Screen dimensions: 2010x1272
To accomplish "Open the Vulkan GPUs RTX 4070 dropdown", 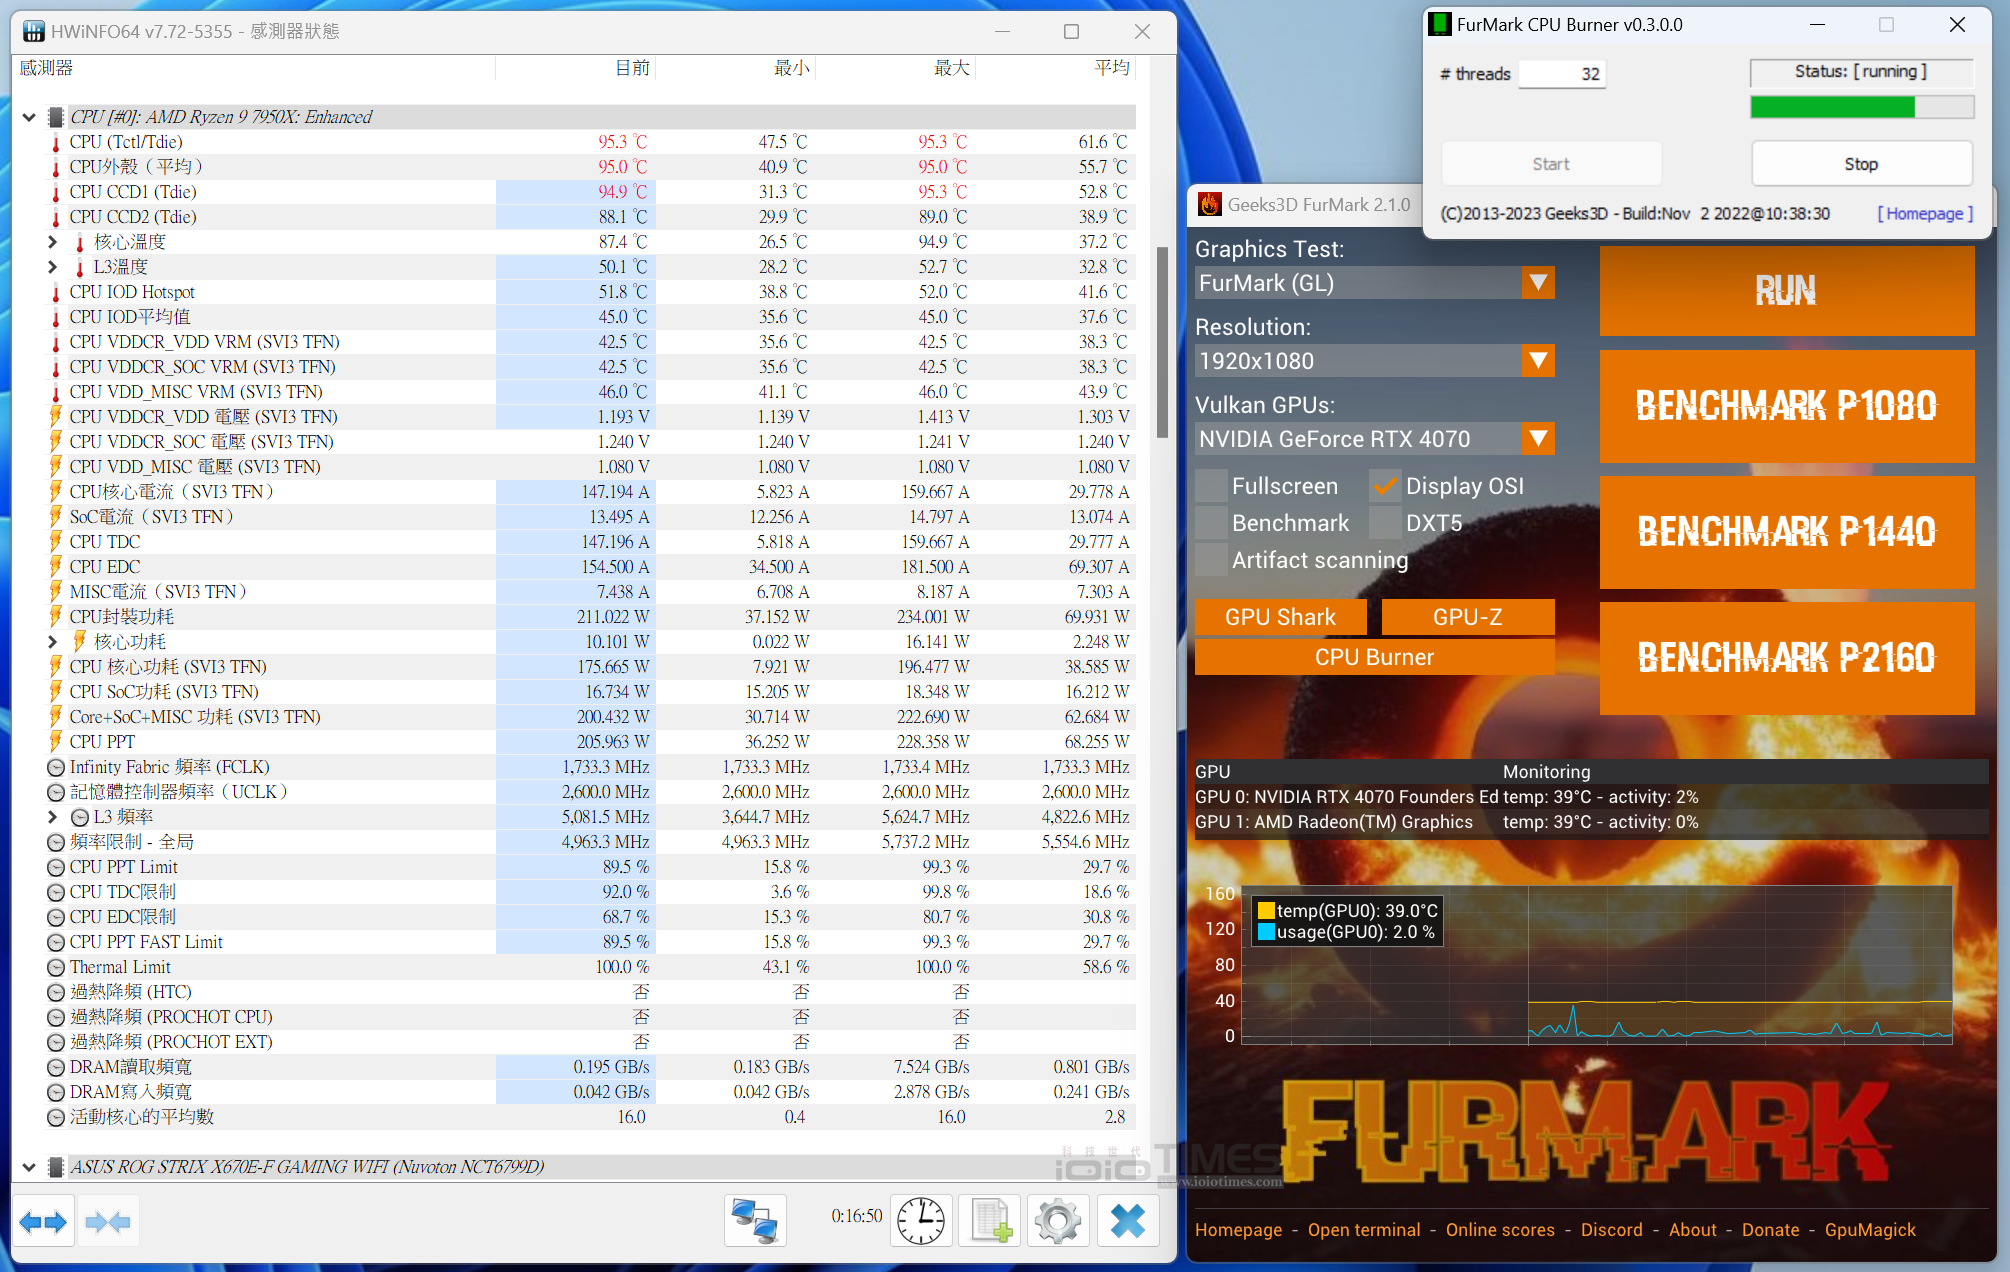I will click(1538, 439).
